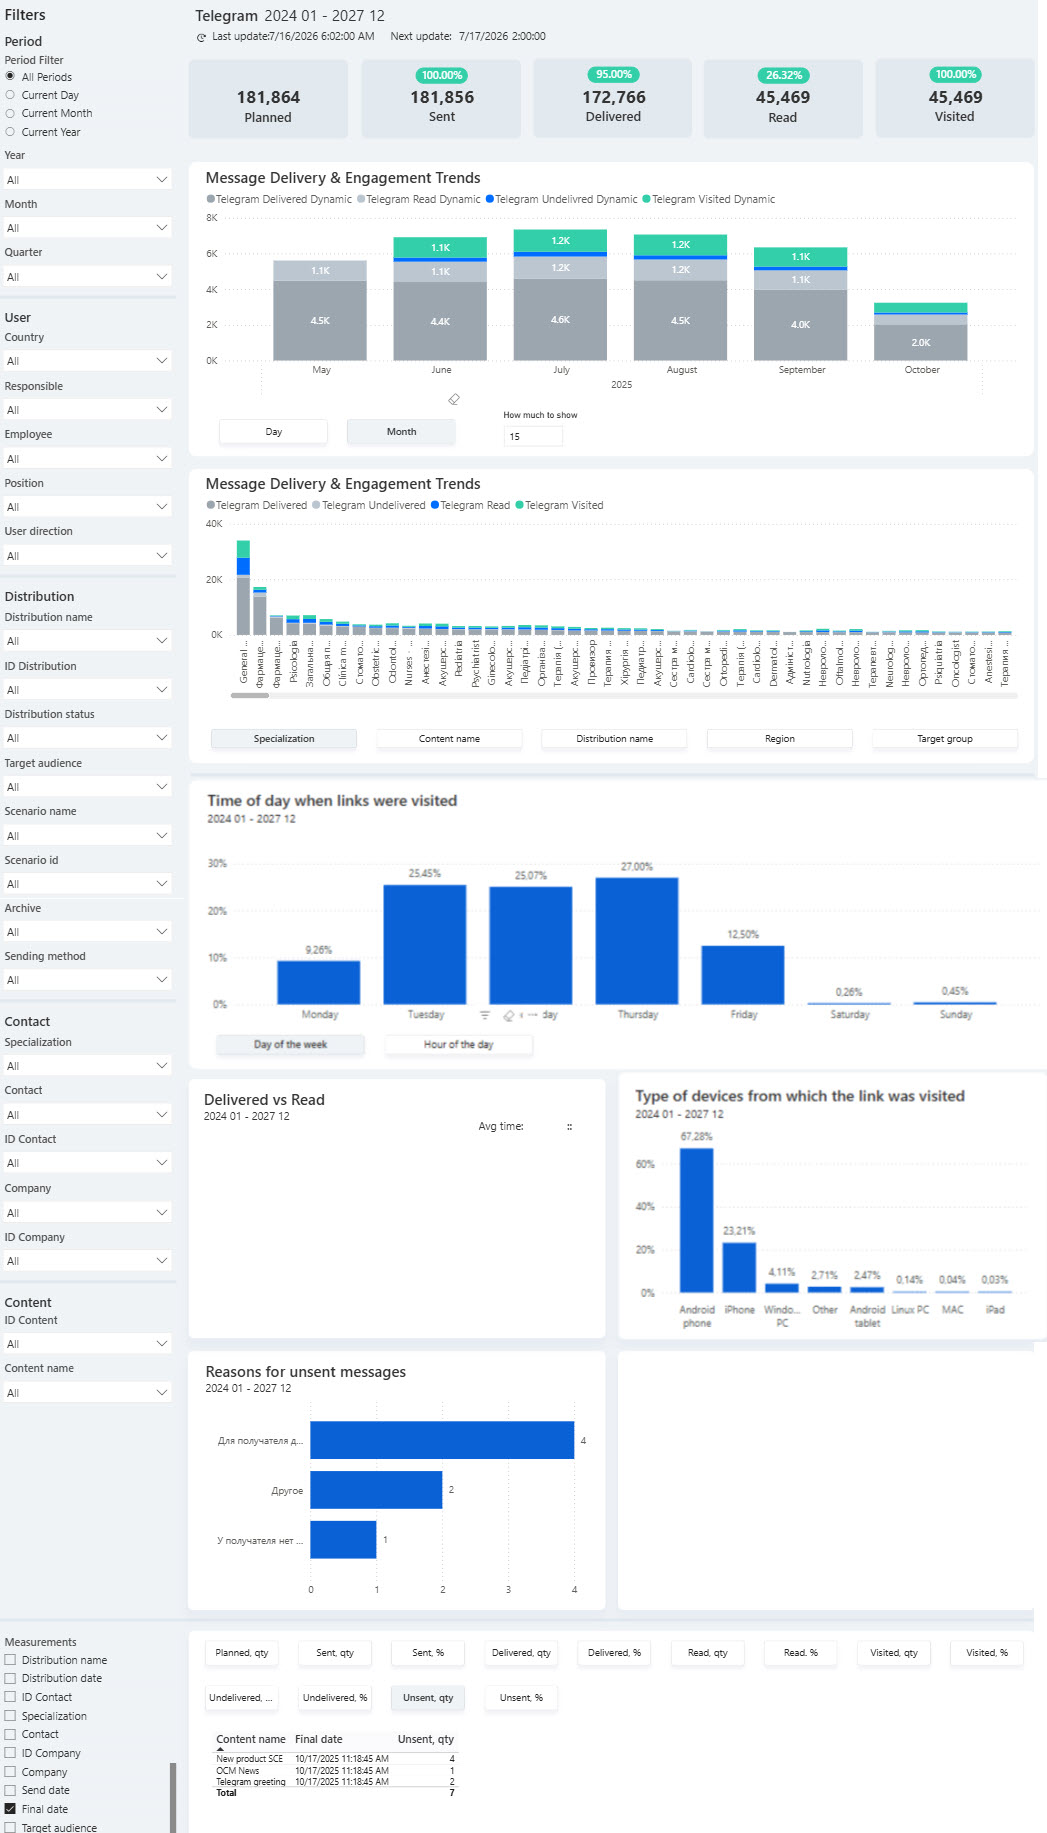Select the Current Month period radio button

click(x=10, y=113)
